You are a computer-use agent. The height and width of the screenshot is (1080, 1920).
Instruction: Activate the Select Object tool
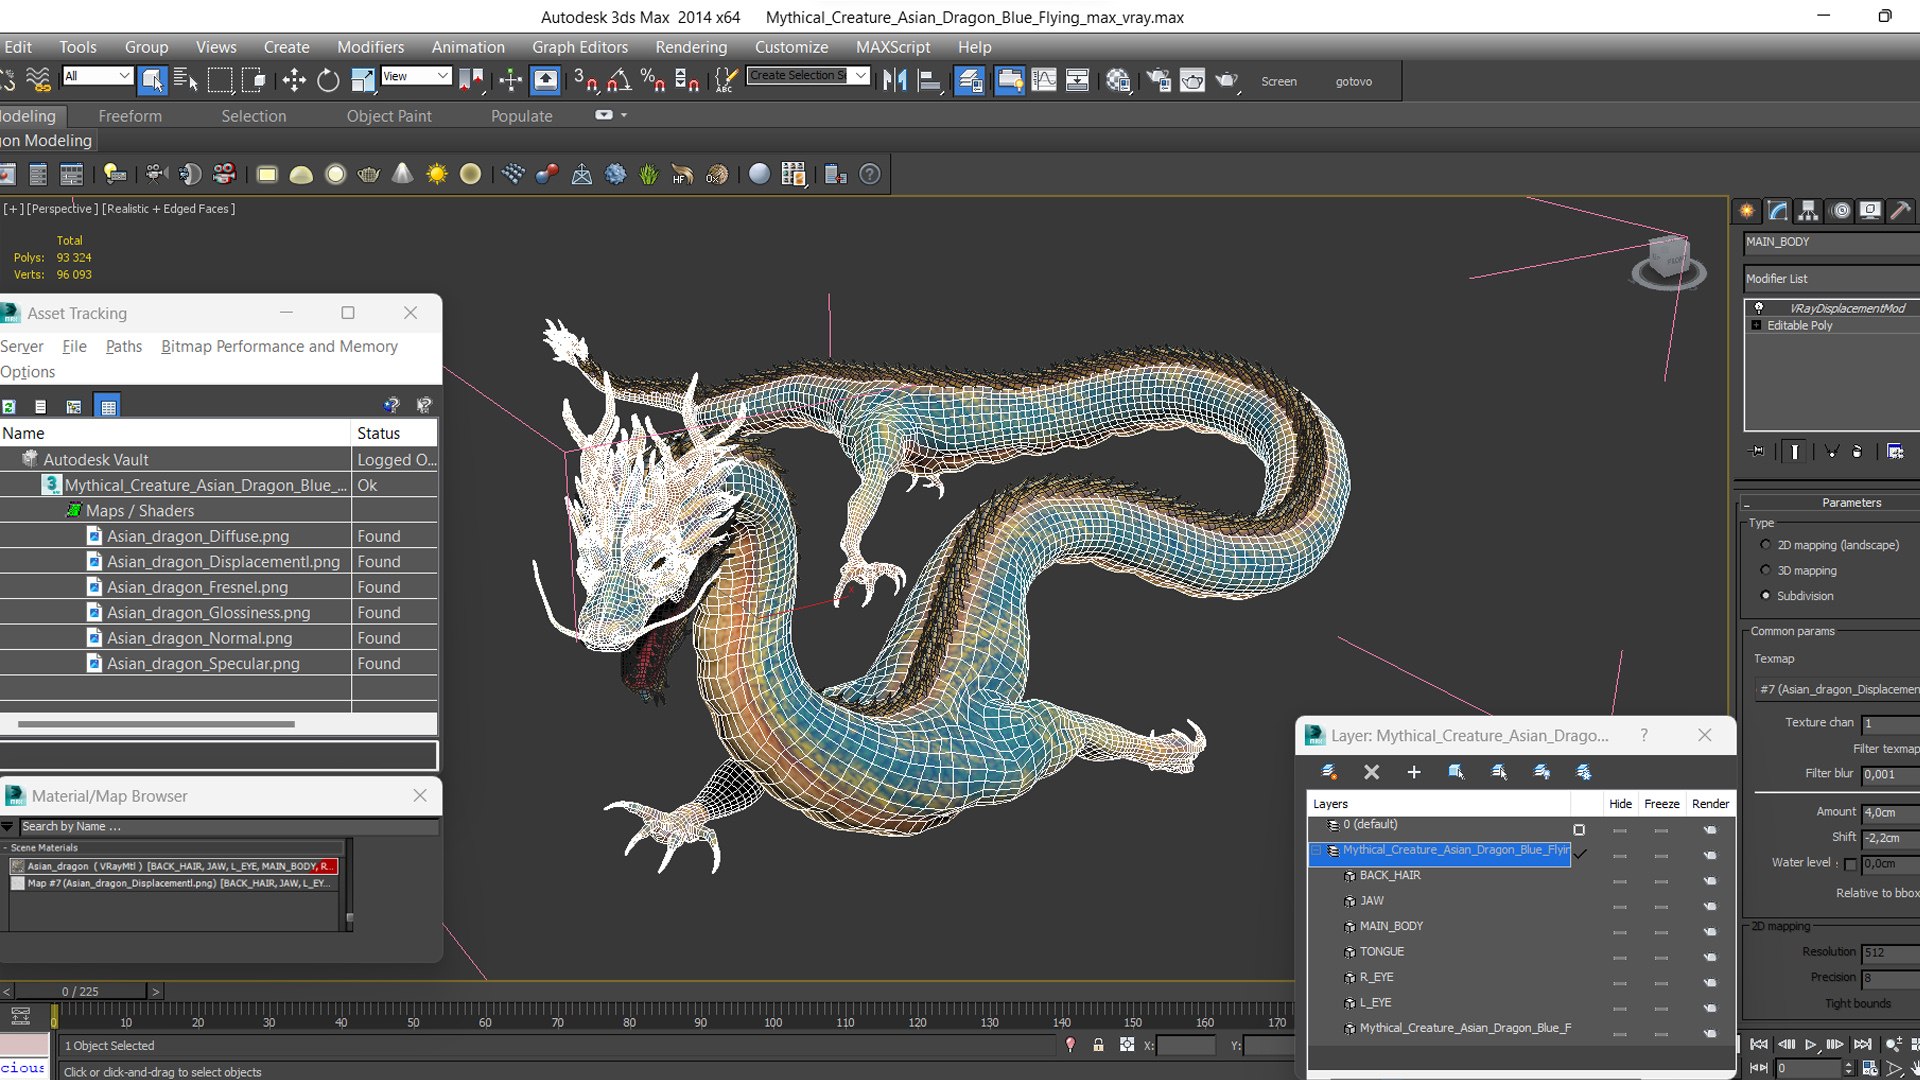point(152,80)
